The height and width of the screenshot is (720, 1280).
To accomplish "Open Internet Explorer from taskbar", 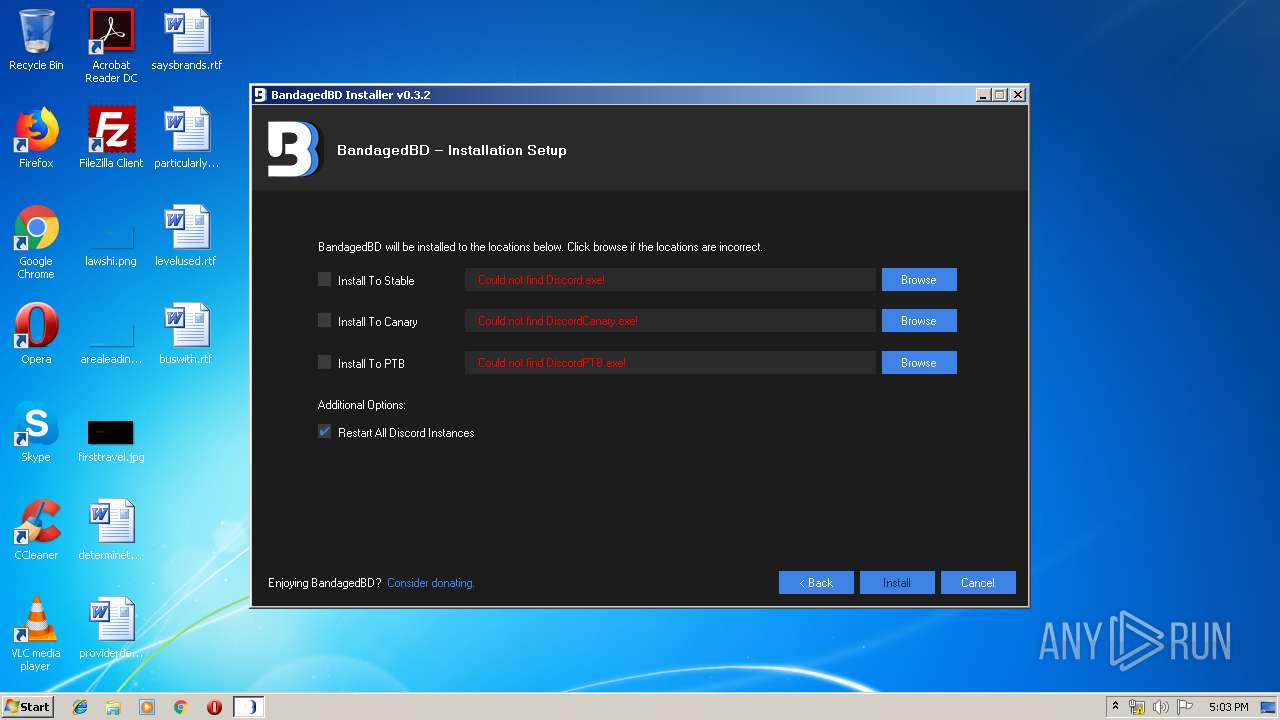I will click(x=80, y=707).
